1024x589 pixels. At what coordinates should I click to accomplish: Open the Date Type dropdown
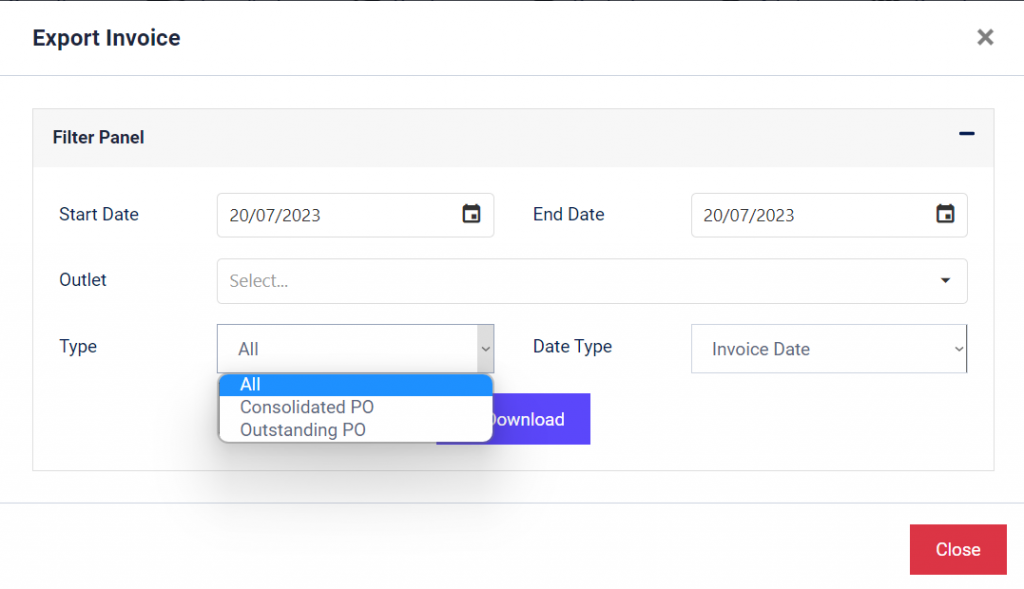pyautogui.click(x=828, y=348)
